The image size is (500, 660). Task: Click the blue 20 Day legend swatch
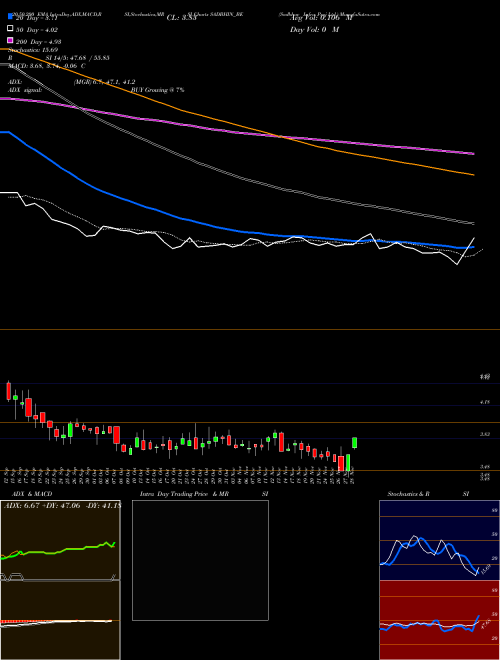(x=10, y=17)
